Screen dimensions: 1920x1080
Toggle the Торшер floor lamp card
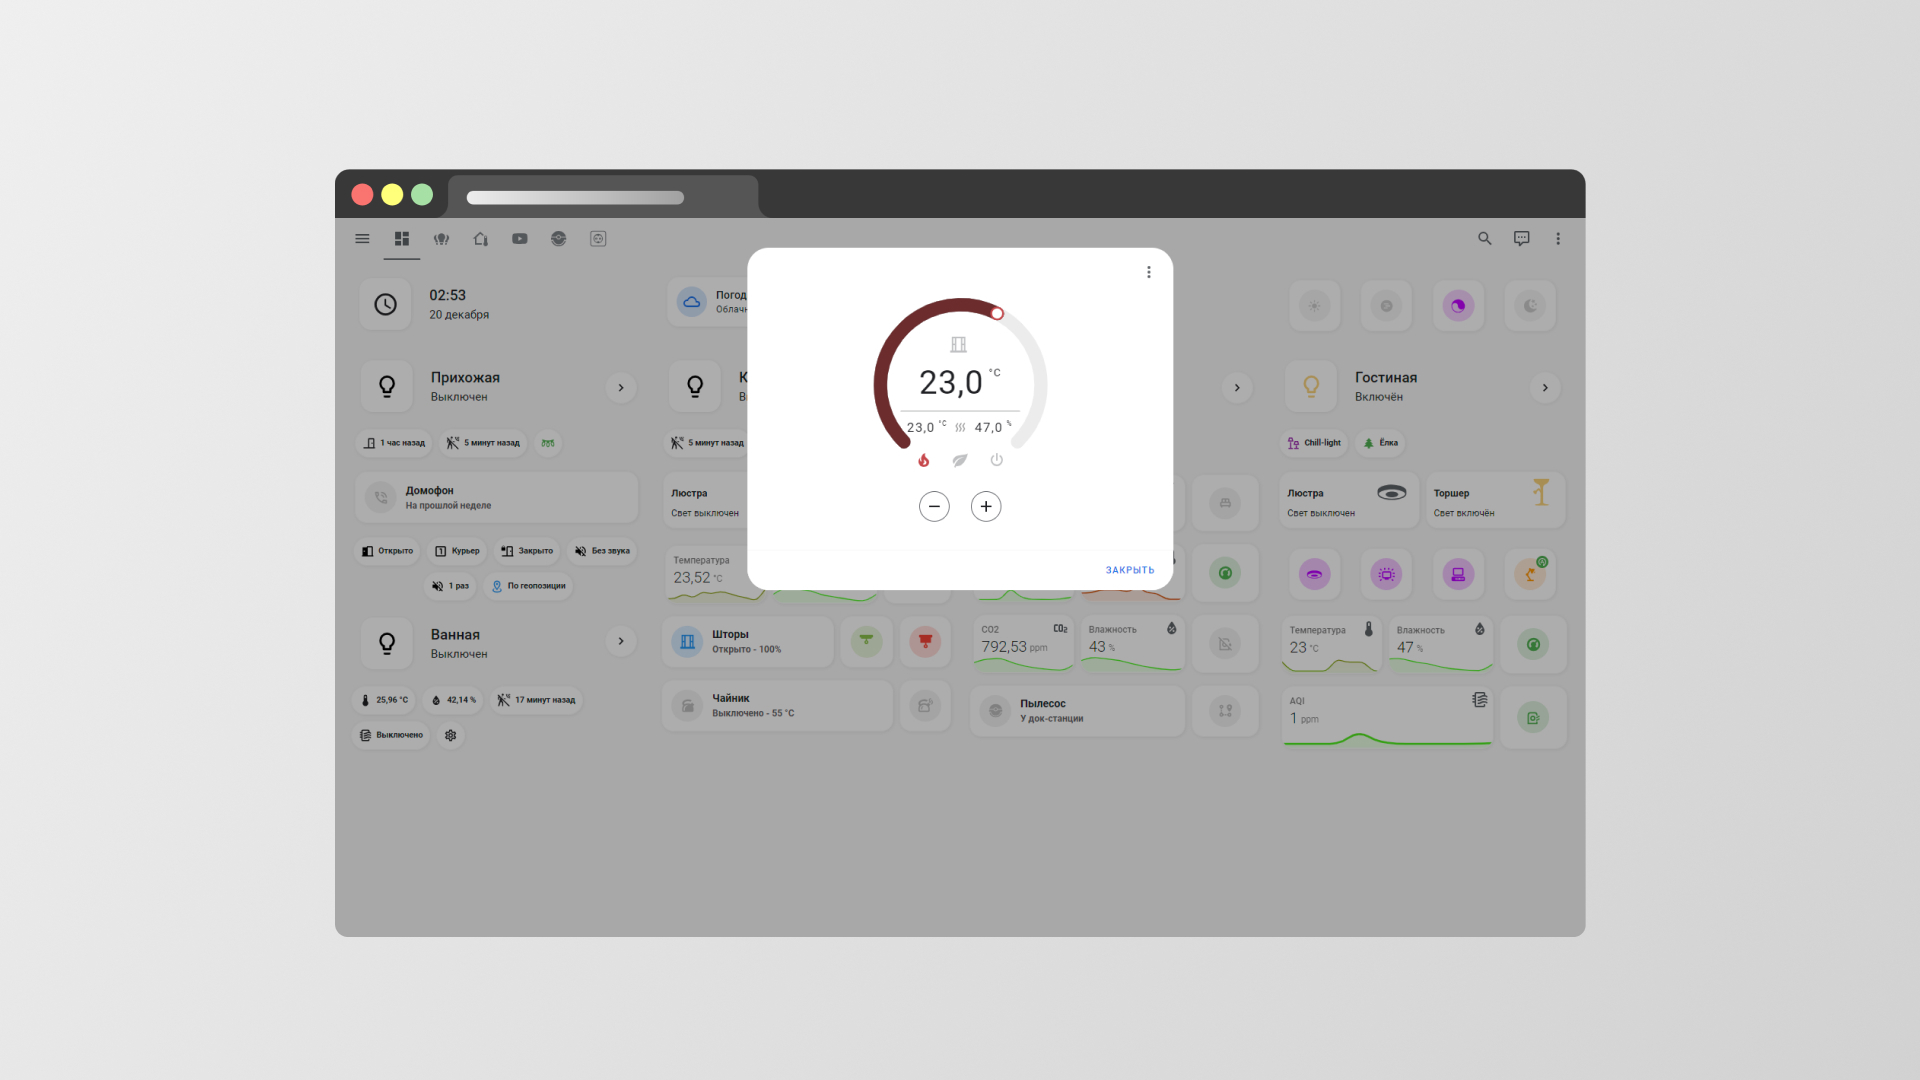1496,501
